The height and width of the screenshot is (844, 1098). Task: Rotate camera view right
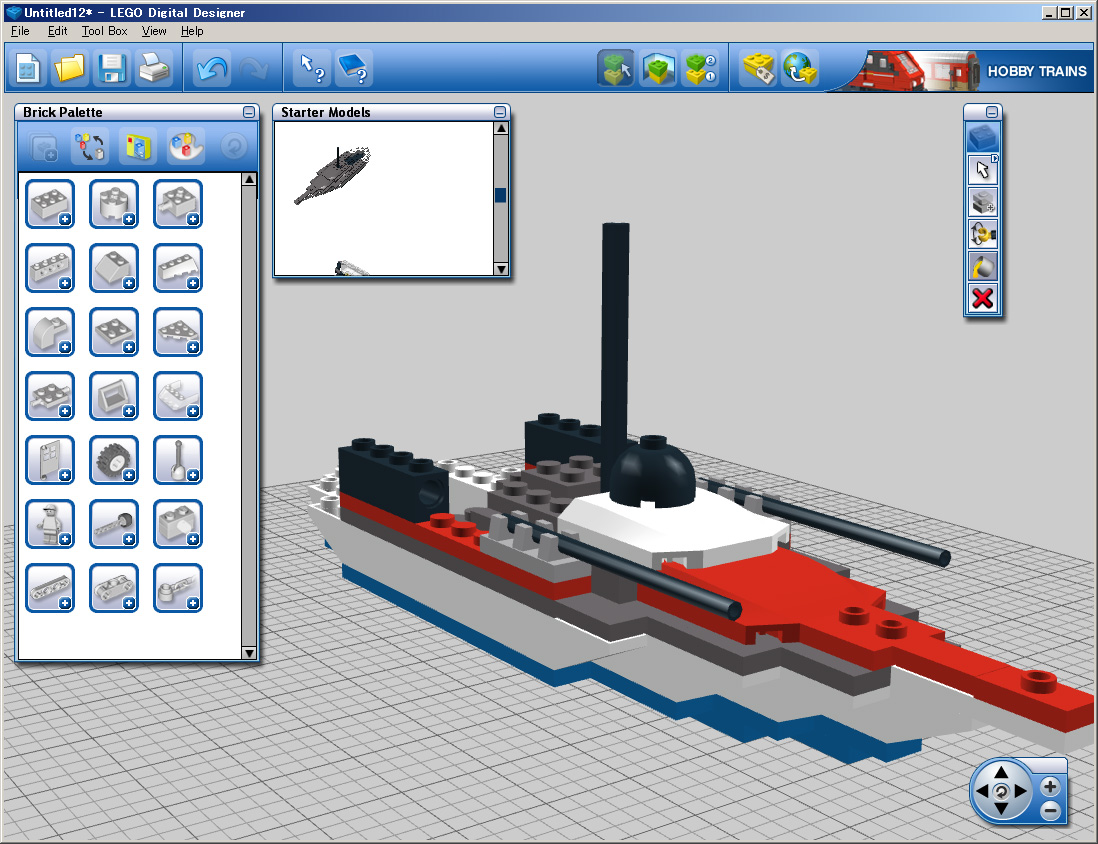(1021, 791)
